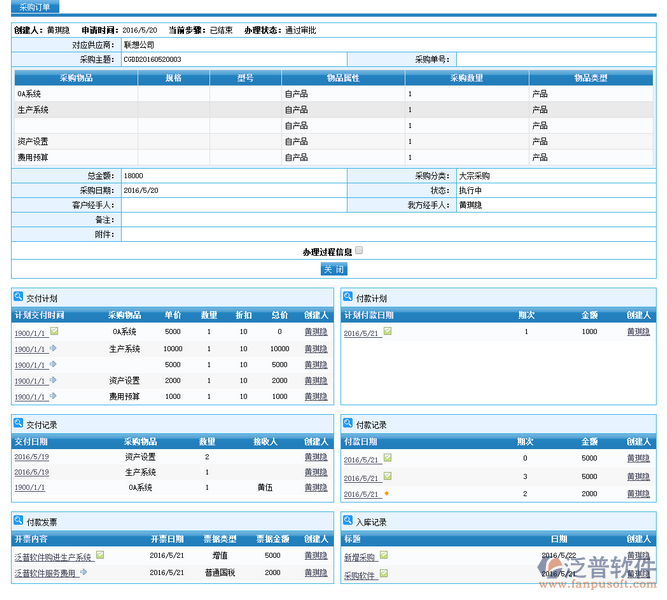The height and width of the screenshot is (600, 667).
Task: Open delivery record 2016/5/19 for 生产系统
Action: coord(31,472)
